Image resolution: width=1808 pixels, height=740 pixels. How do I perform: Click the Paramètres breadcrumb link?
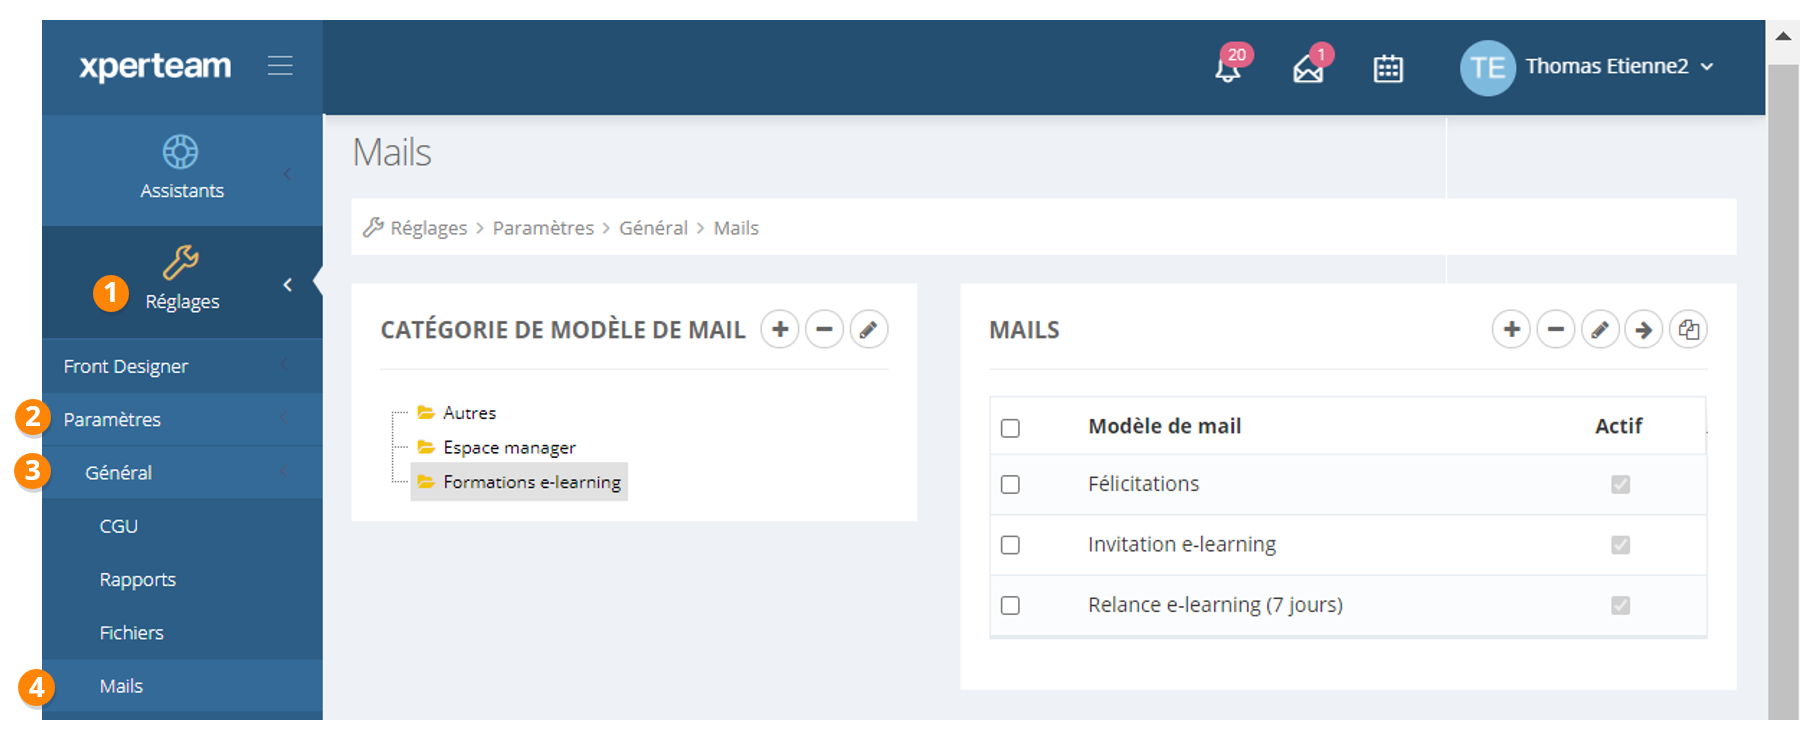click(543, 228)
